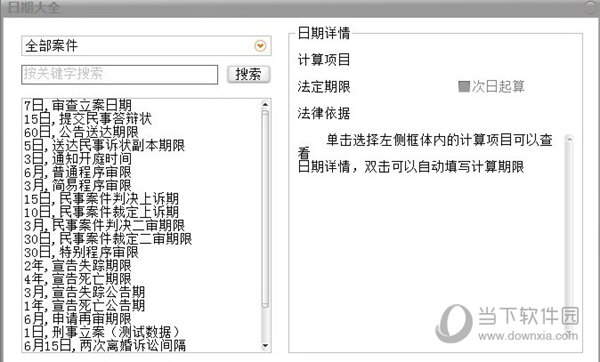This screenshot has width=600, height=362.
Task: Select list item 15日, 民事案件判决上诉期
Action: (101, 199)
